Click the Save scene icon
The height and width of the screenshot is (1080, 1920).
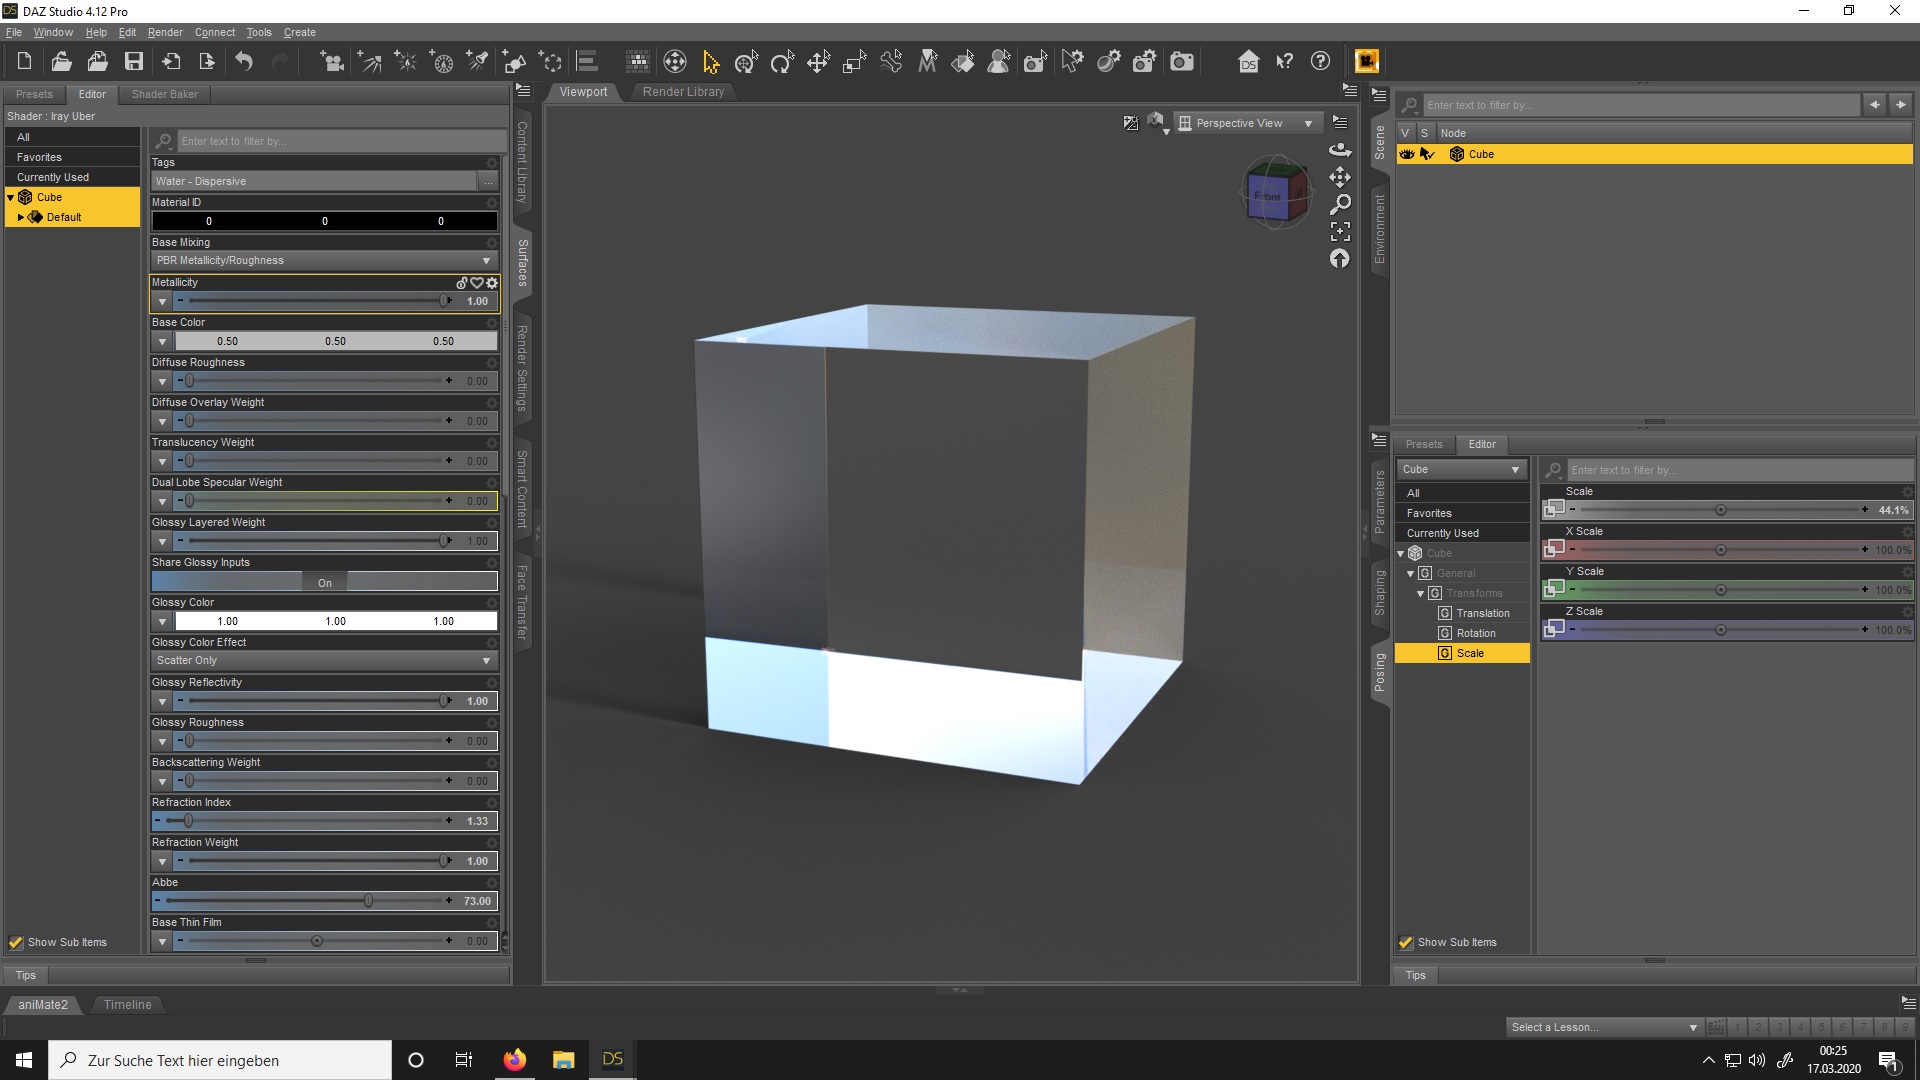pos(133,62)
